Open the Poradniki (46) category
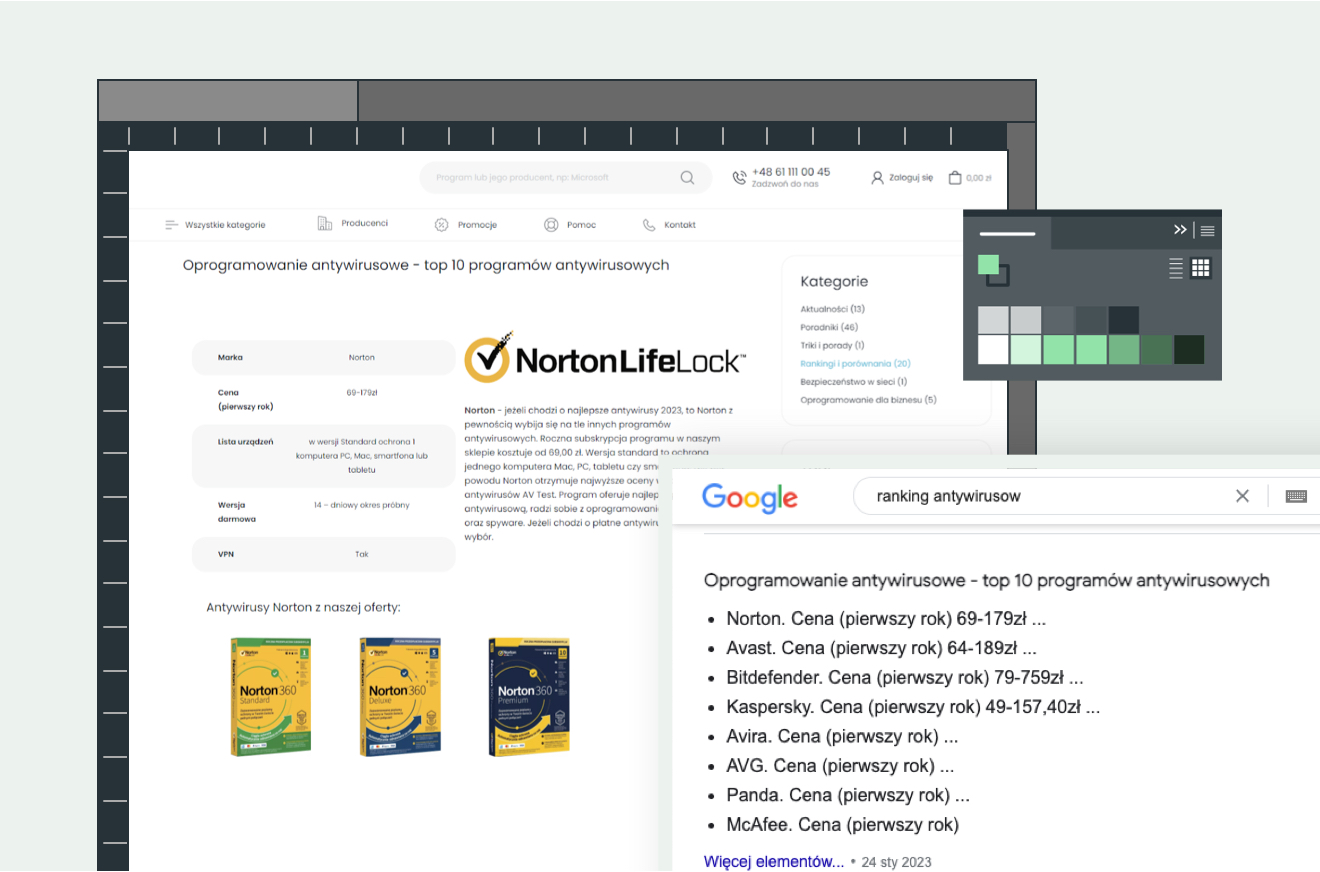Image resolution: width=1320 pixels, height=872 pixels. [829, 327]
